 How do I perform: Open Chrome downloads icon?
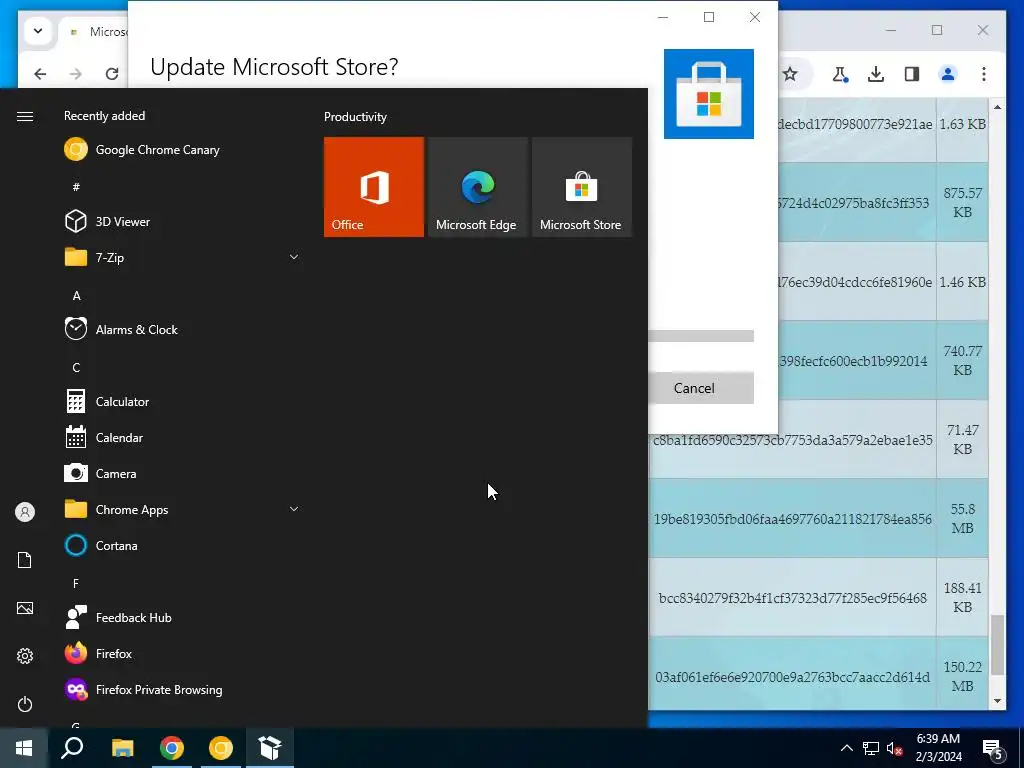[876, 74]
